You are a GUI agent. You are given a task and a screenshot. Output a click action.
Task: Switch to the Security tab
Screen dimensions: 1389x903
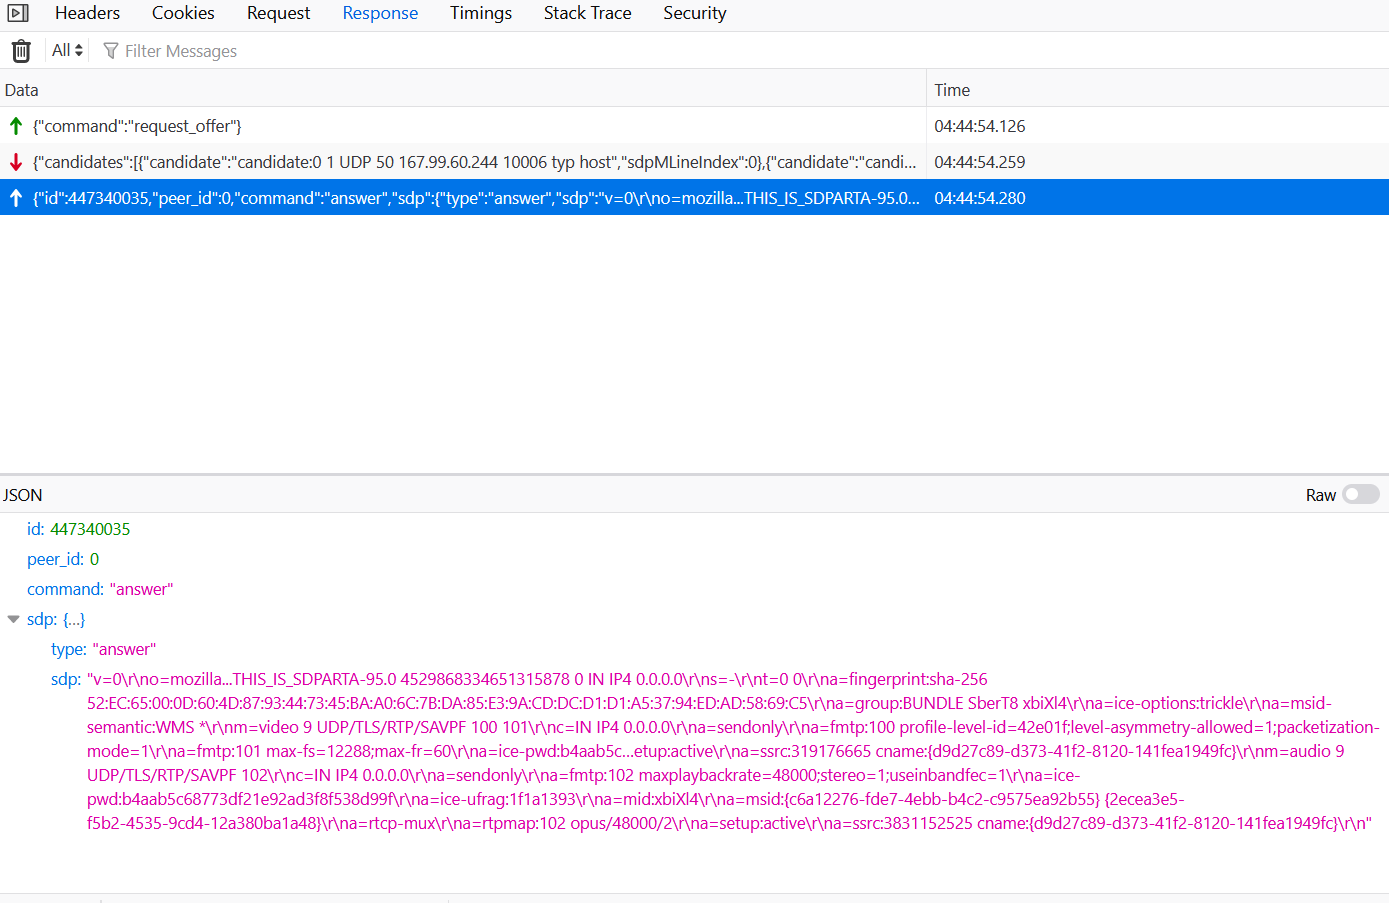pos(694,13)
